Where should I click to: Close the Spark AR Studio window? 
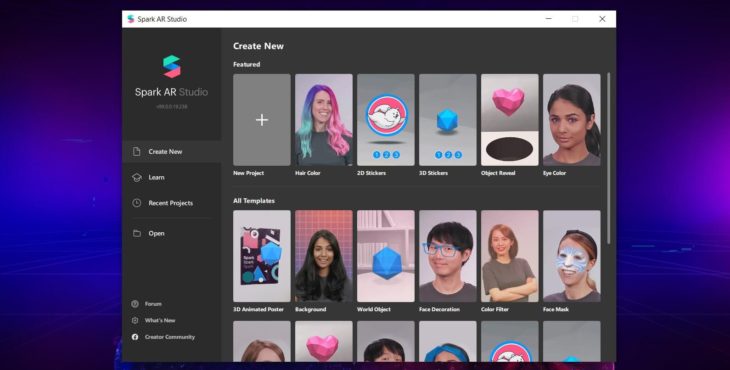[602, 19]
